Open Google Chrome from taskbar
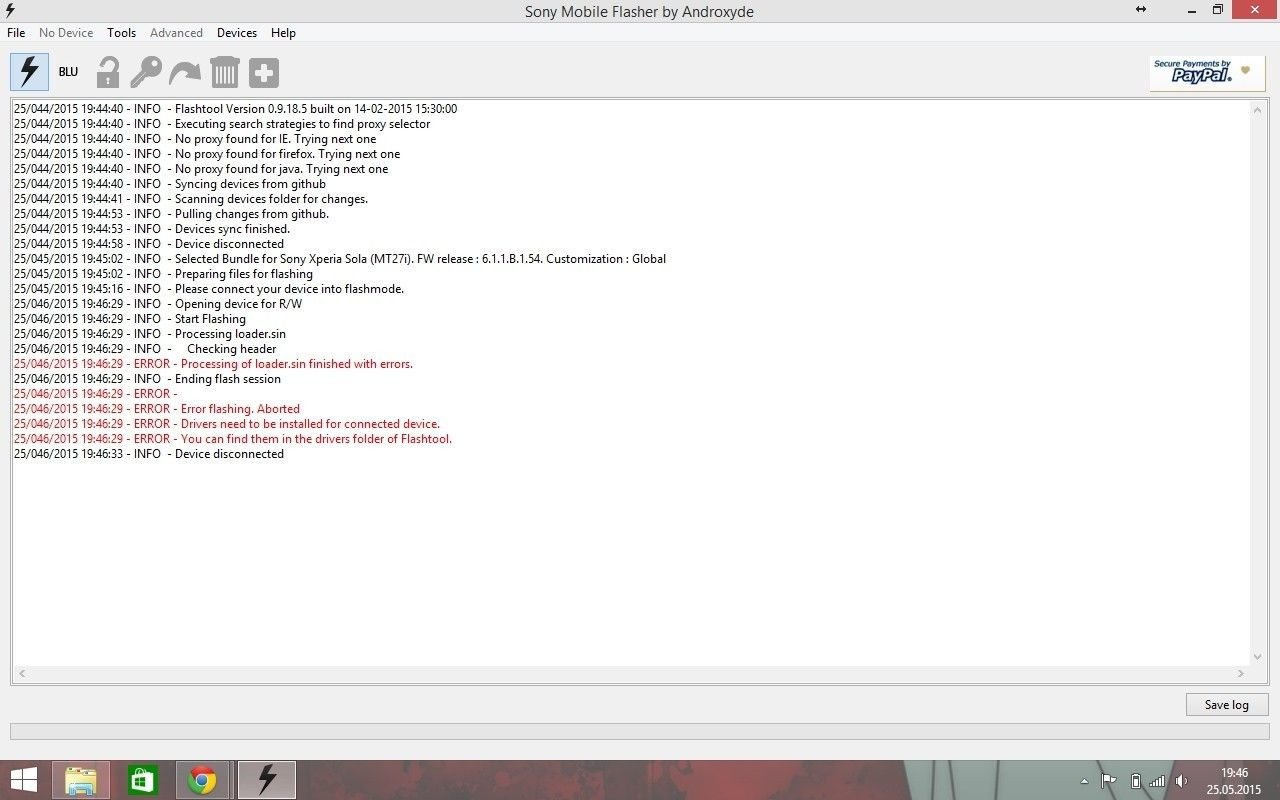This screenshot has width=1280, height=800. pos(203,780)
